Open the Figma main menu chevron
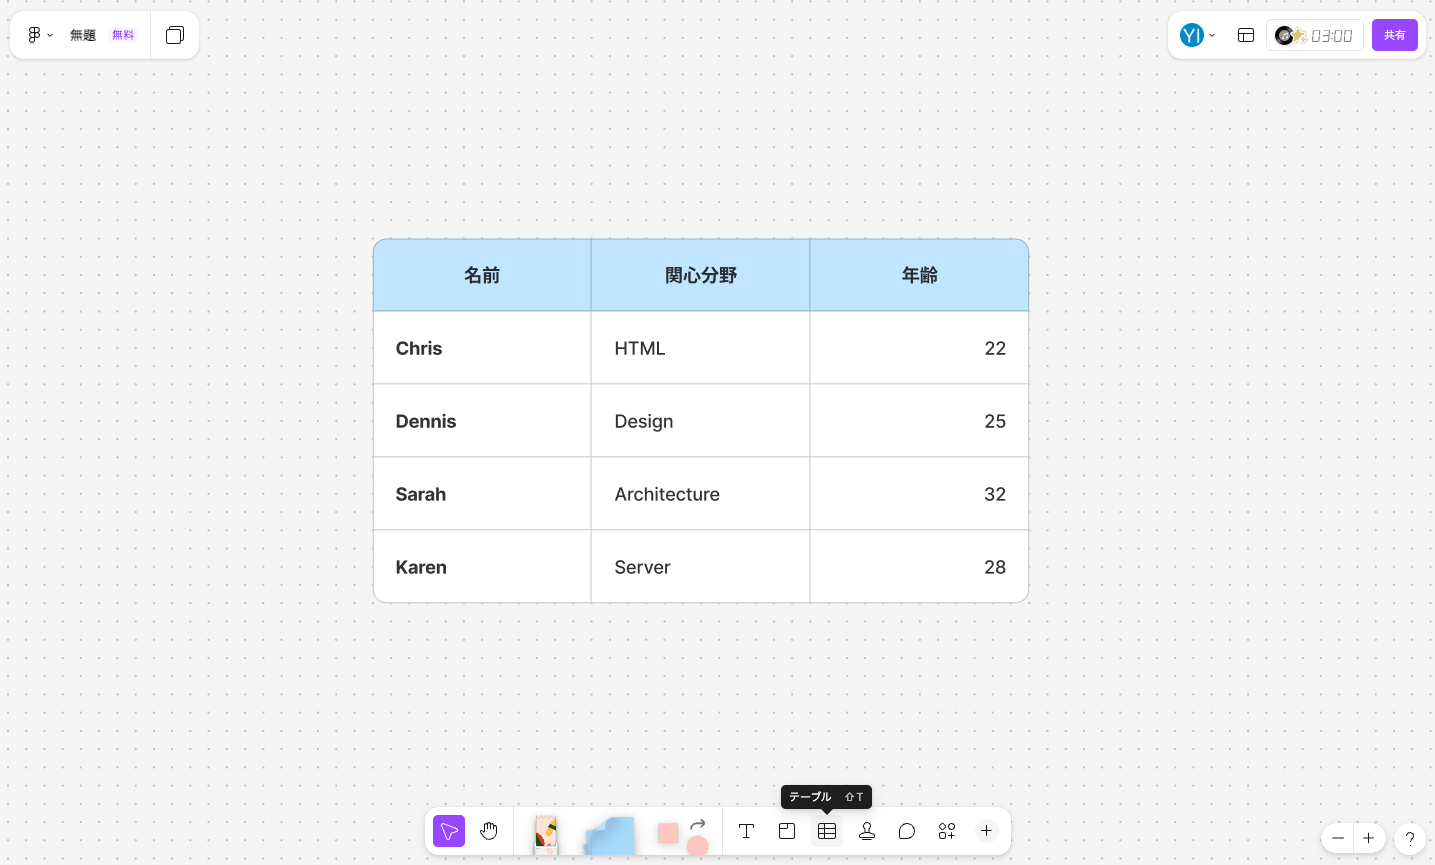Screen dimensions: 1435x865 coord(49,34)
